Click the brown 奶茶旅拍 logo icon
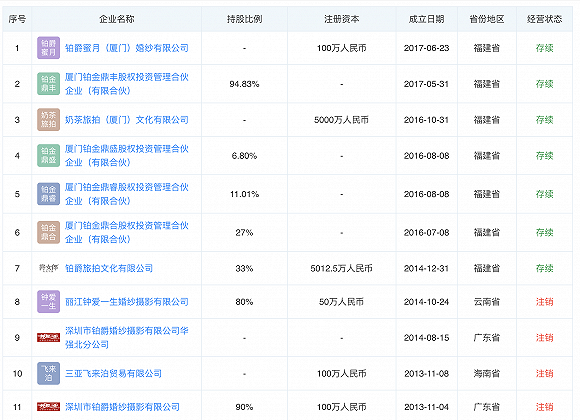Image resolution: width=580 pixels, height=420 pixels. click(x=48, y=120)
